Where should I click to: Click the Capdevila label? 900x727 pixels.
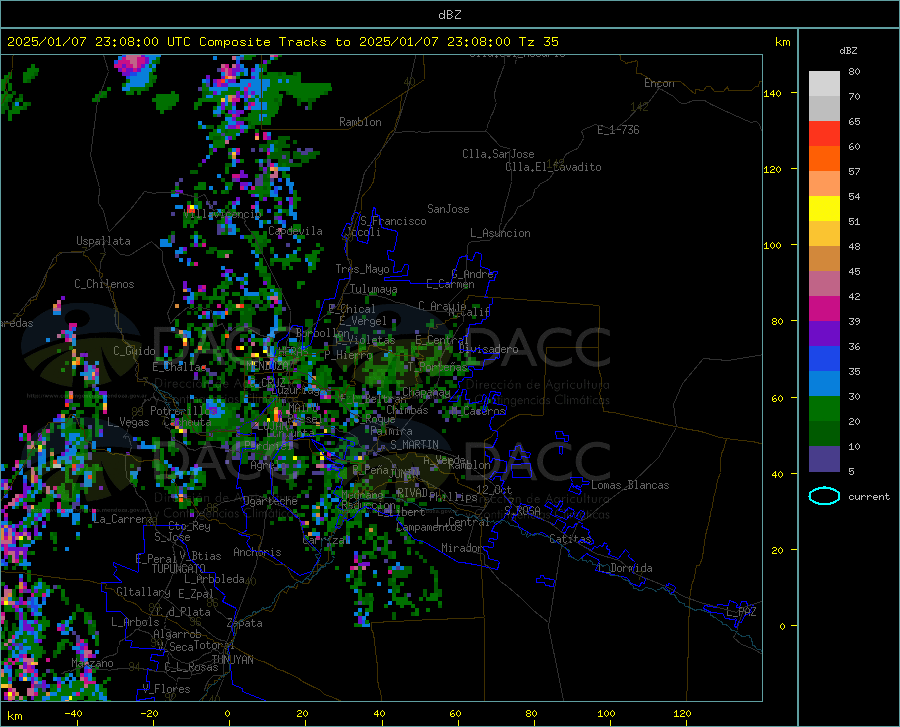(295, 231)
